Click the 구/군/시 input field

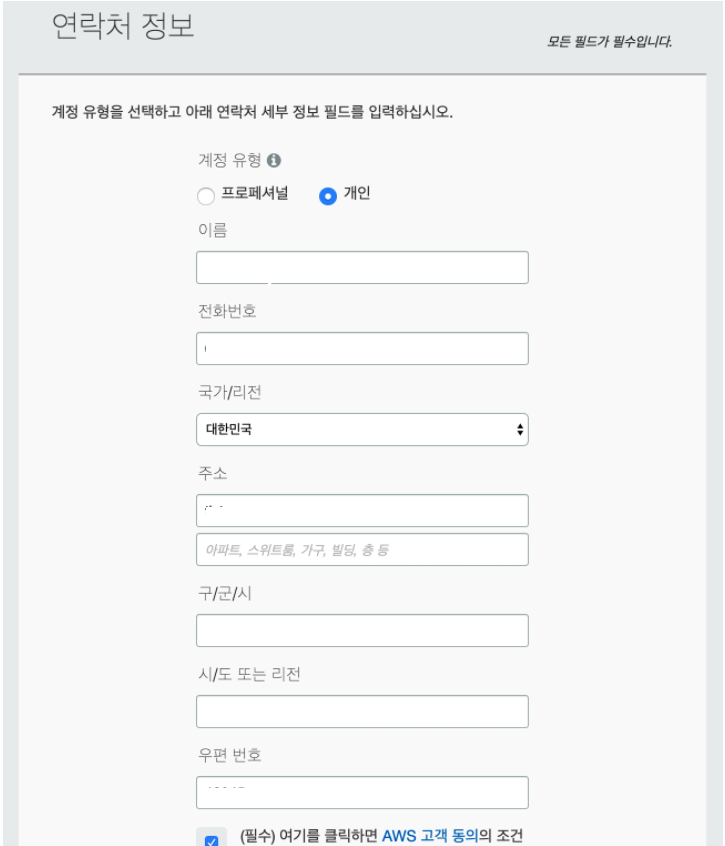coord(363,629)
